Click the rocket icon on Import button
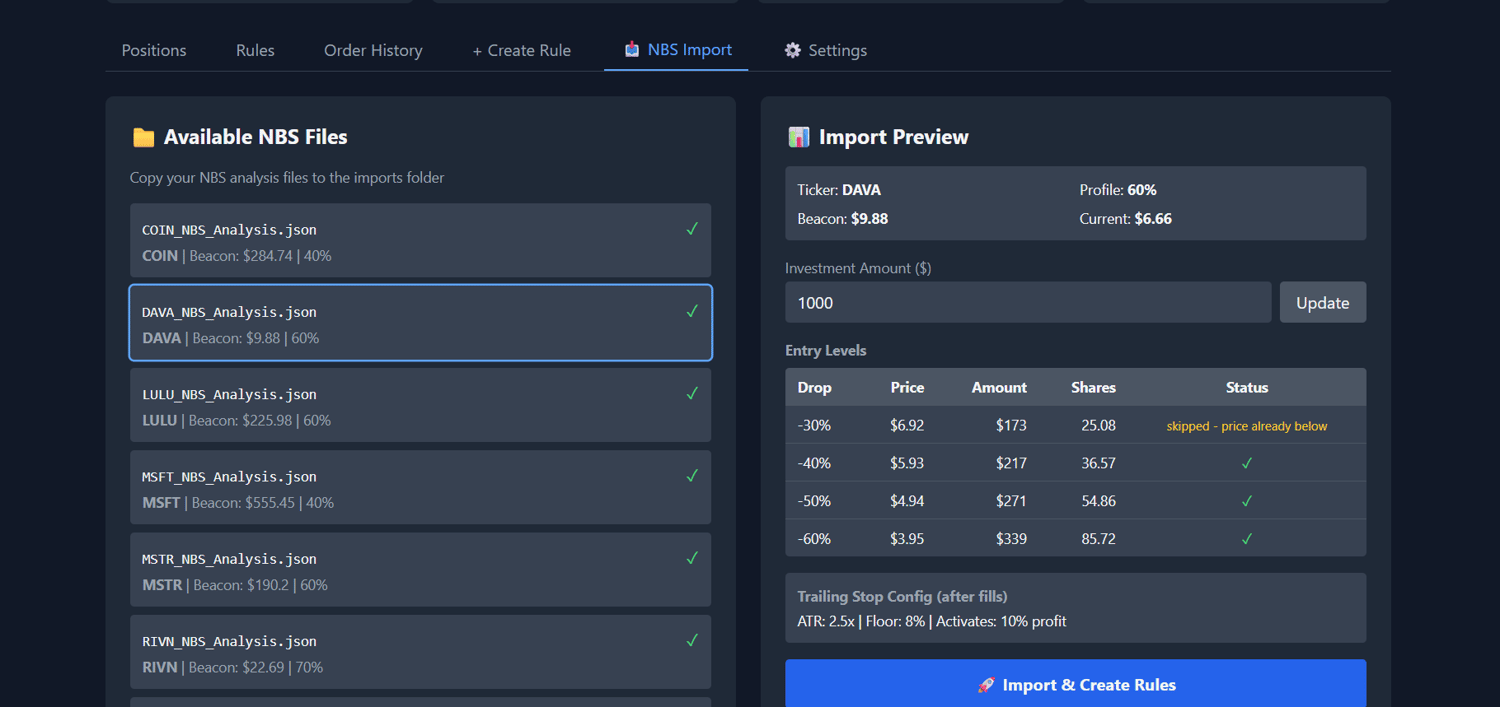1500x707 pixels. pos(986,685)
